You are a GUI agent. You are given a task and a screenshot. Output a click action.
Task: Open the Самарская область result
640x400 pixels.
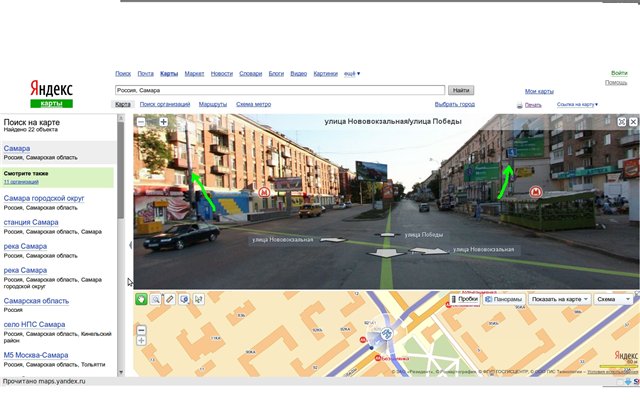(x=36, y=301)
